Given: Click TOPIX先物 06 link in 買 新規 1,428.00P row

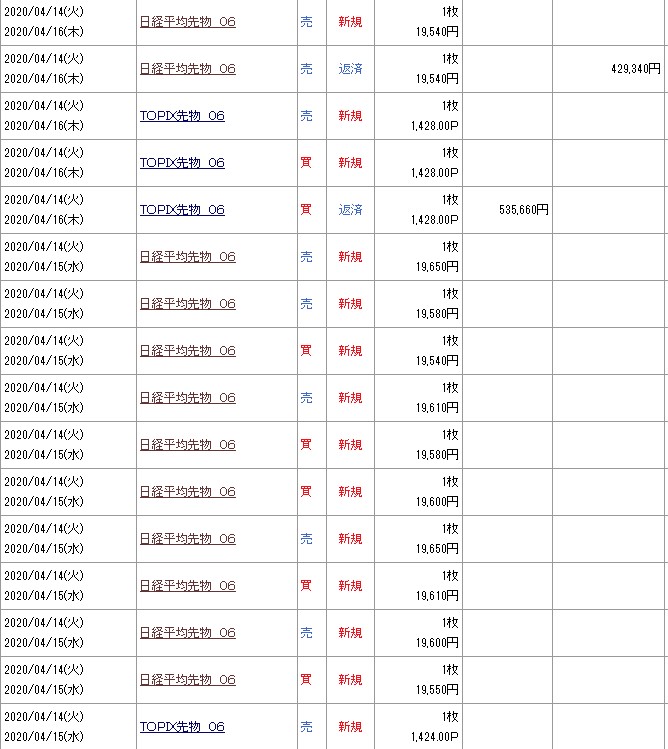Looking at the screenshot, I should [182, 163].
